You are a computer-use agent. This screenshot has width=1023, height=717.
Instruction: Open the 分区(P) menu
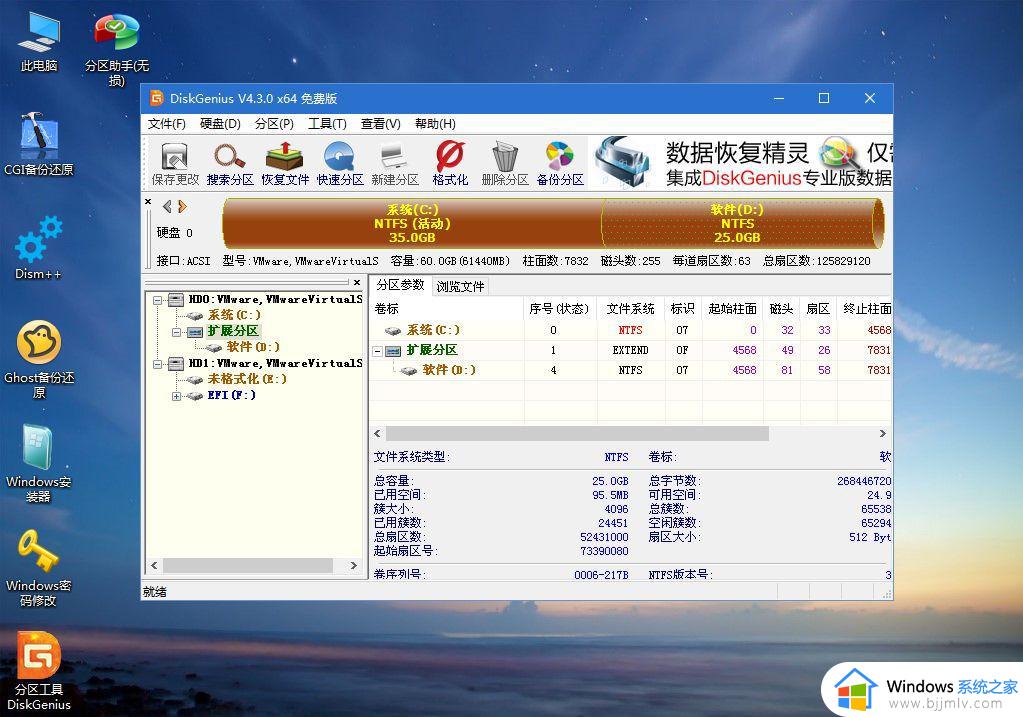(274, 124)
